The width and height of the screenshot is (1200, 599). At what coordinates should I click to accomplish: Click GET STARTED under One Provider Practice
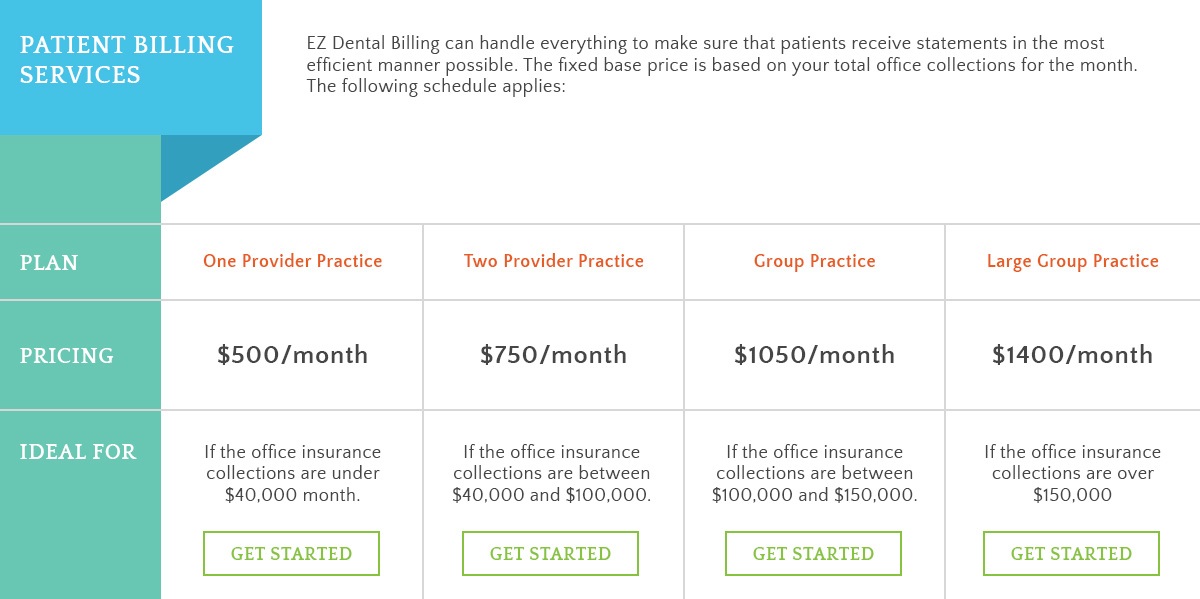coord(291,553)
